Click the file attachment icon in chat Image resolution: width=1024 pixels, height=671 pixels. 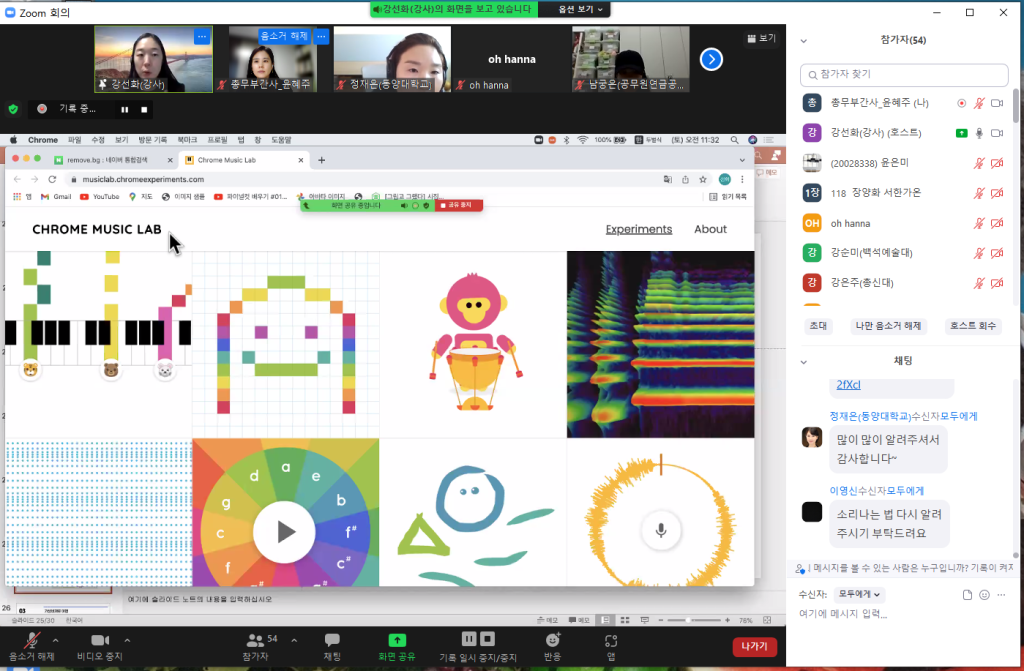967,594
